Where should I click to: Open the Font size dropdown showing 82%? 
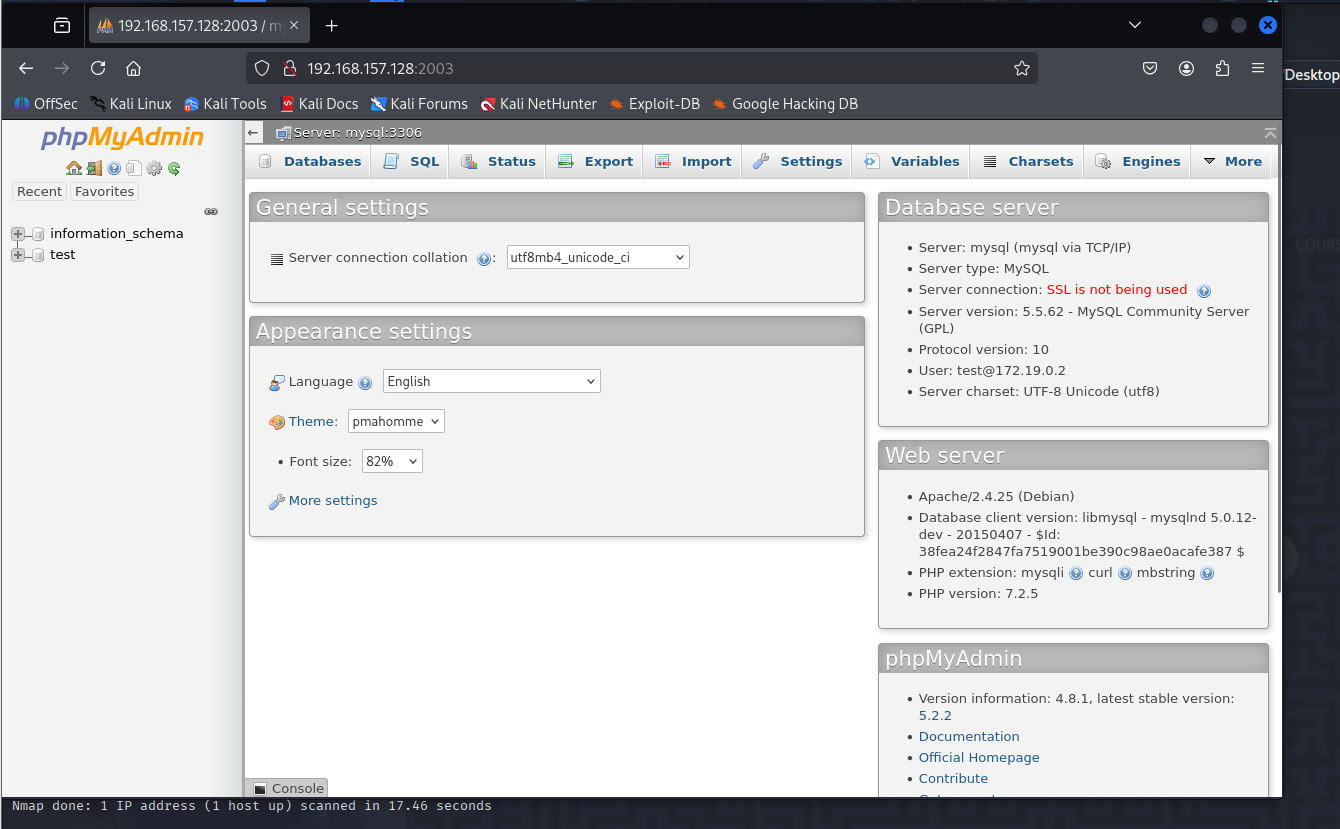(x=392, y=461)
